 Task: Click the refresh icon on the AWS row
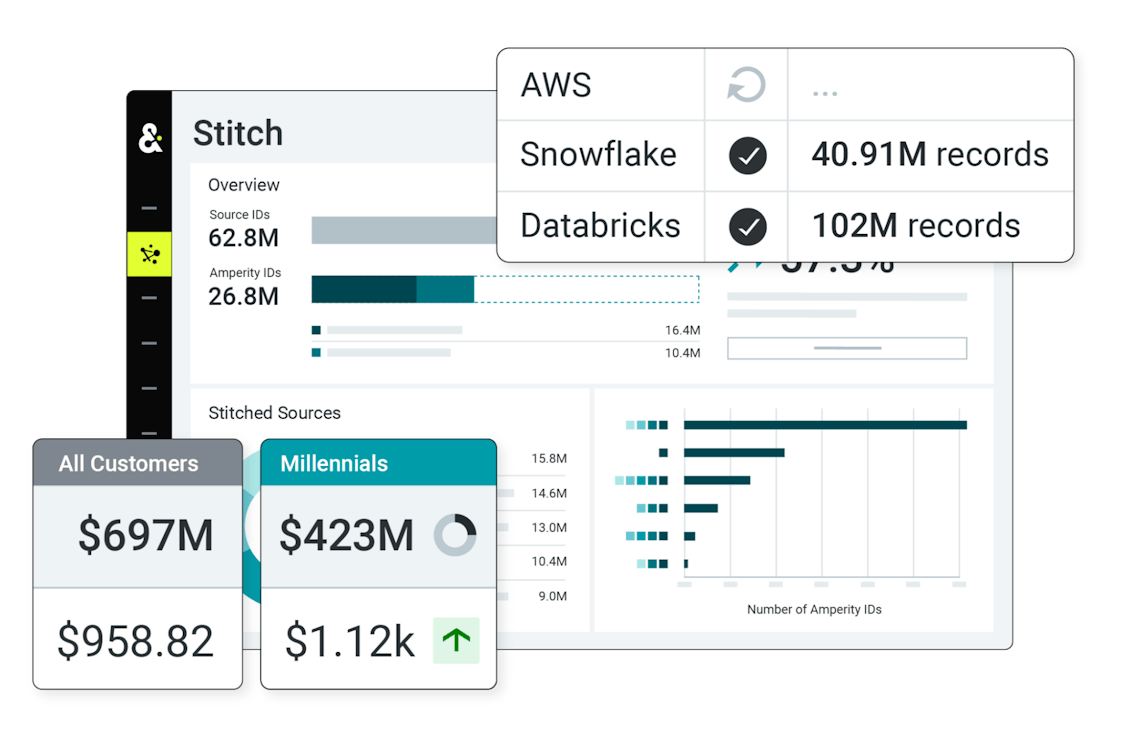(747, 85)
